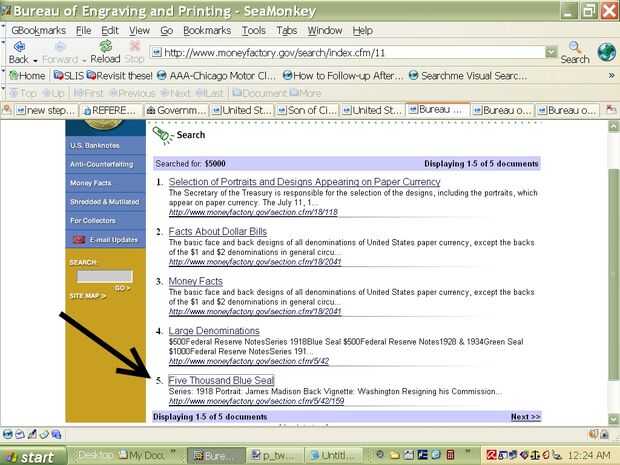Open 'U.S. Banknotes' sidebar section

105,146
